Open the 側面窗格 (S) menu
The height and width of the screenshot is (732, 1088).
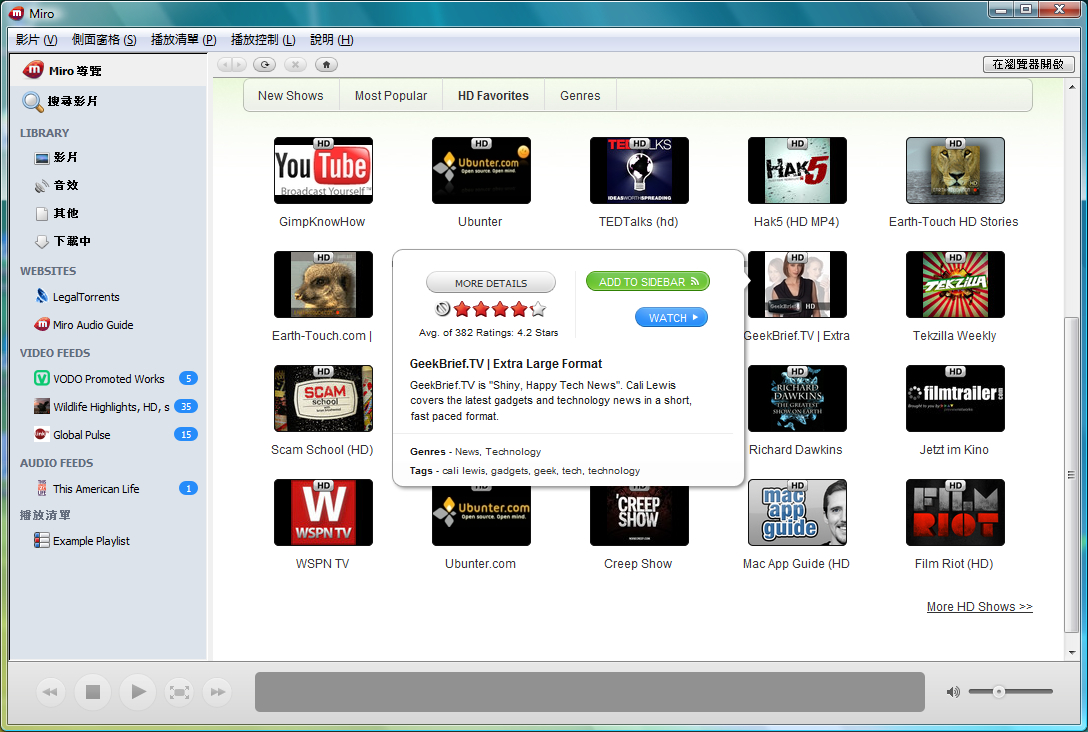pyautogui.click(x=104, y=40)
